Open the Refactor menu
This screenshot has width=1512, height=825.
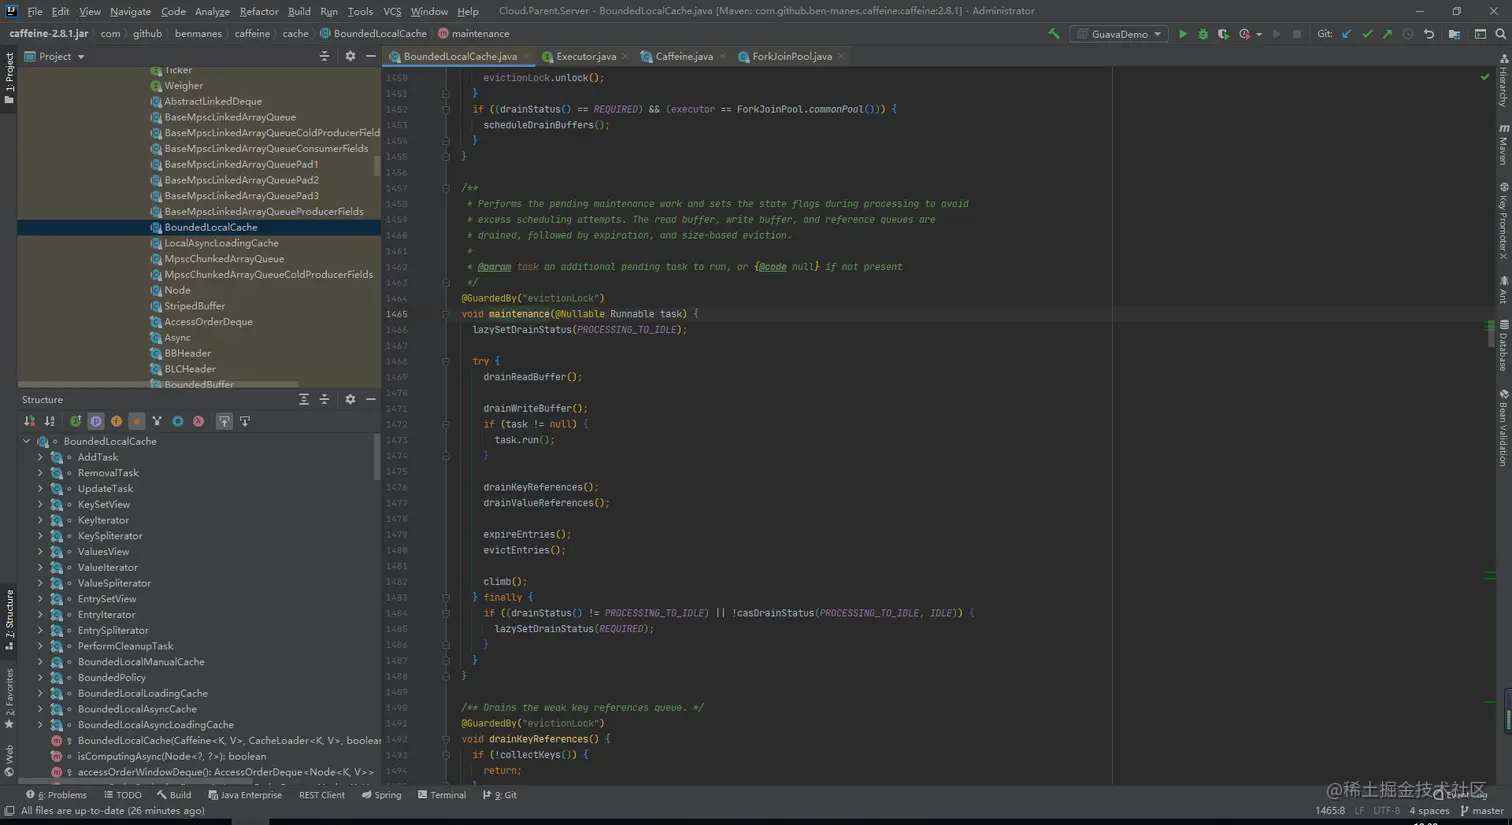[x=258, y=11]
